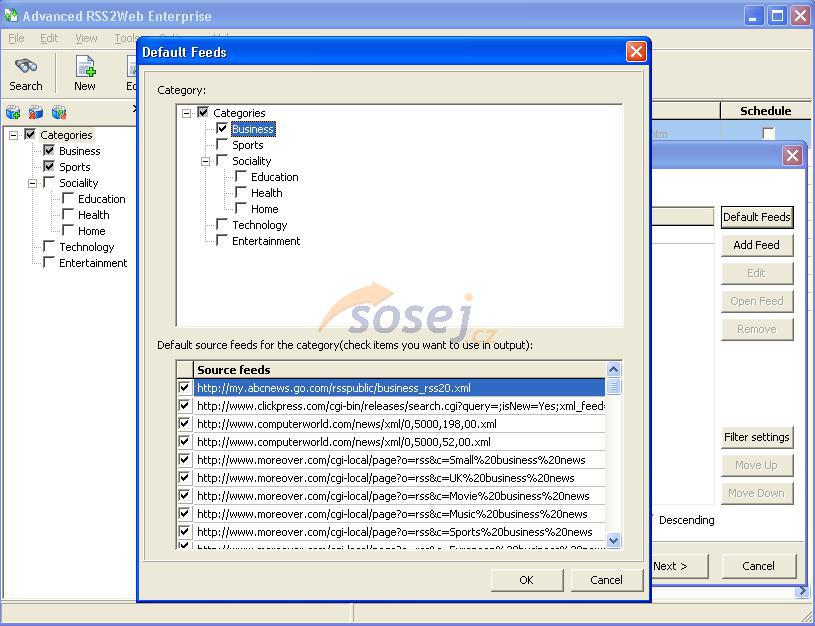Click the source feeds list scroll-up arrow
Screen dimensions: 815x626
coord(613,369)
